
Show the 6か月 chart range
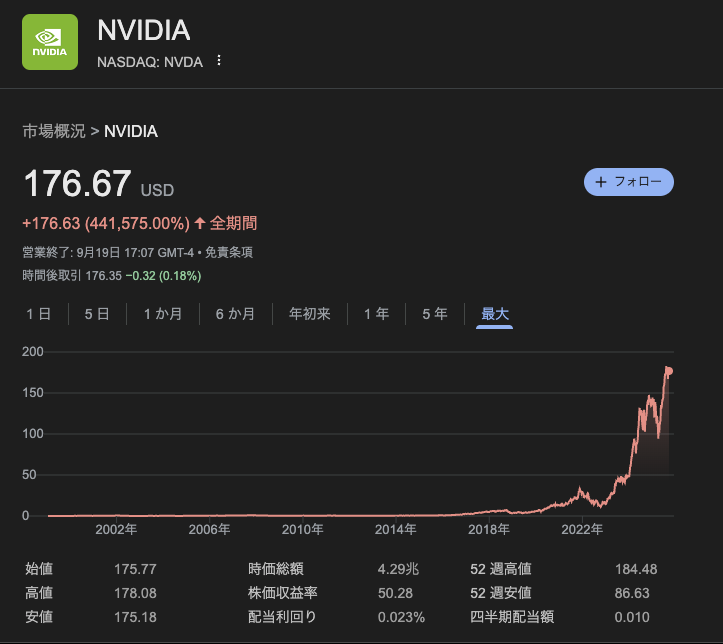coord(235,314)
